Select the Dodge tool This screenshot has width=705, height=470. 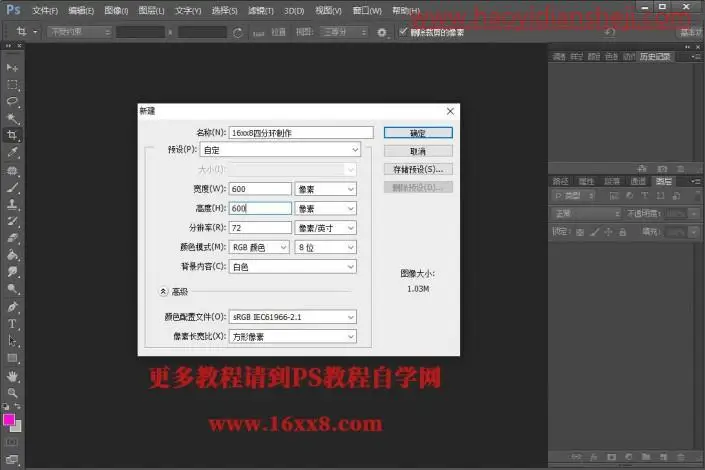tap(12, 289)
